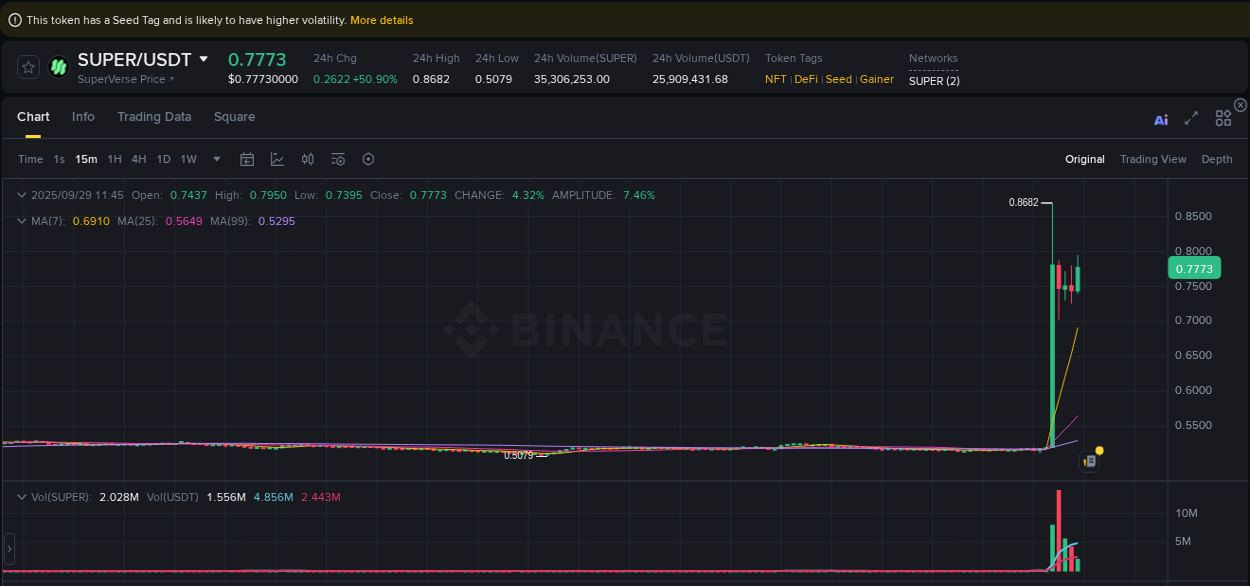Toggle the favorite star for SUPER/USDT
1250x586 pixels.
coord(28,67)
